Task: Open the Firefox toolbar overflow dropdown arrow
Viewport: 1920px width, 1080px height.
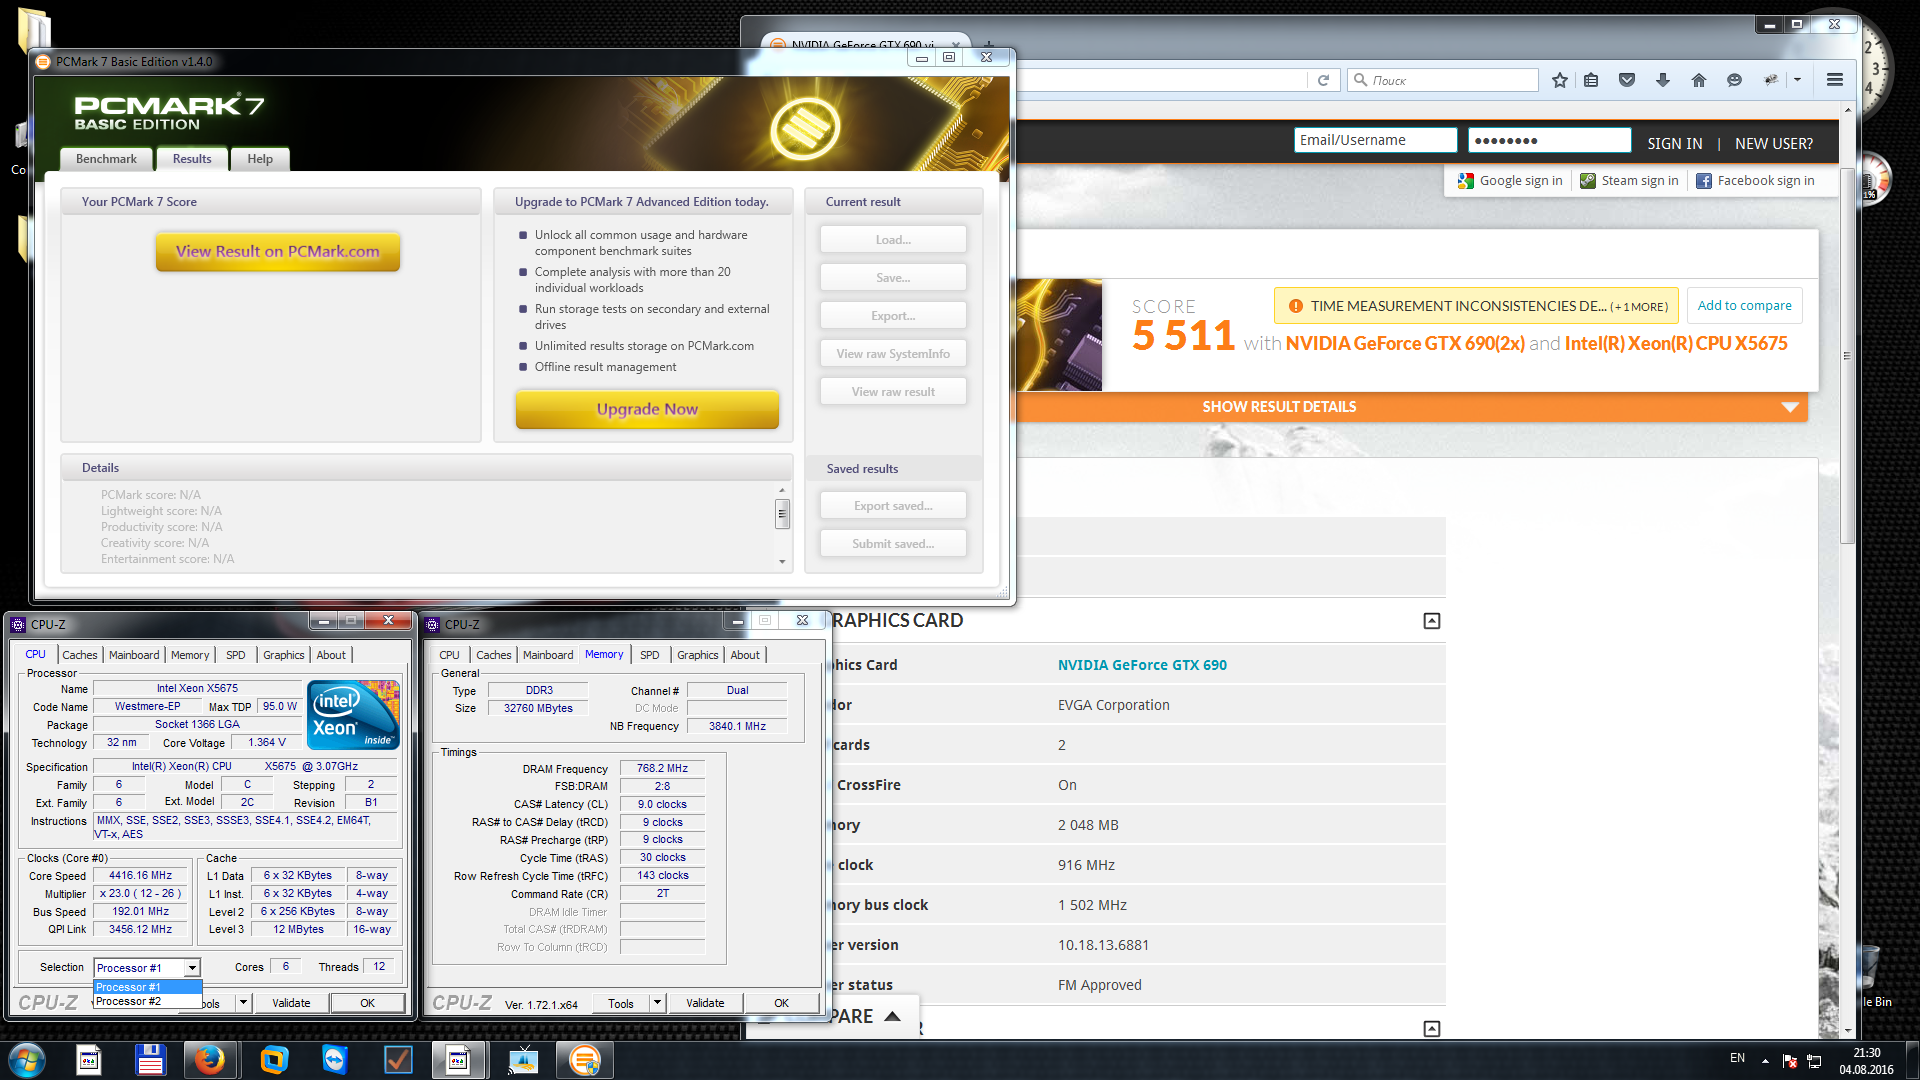Action: [x=1798, y=80]
